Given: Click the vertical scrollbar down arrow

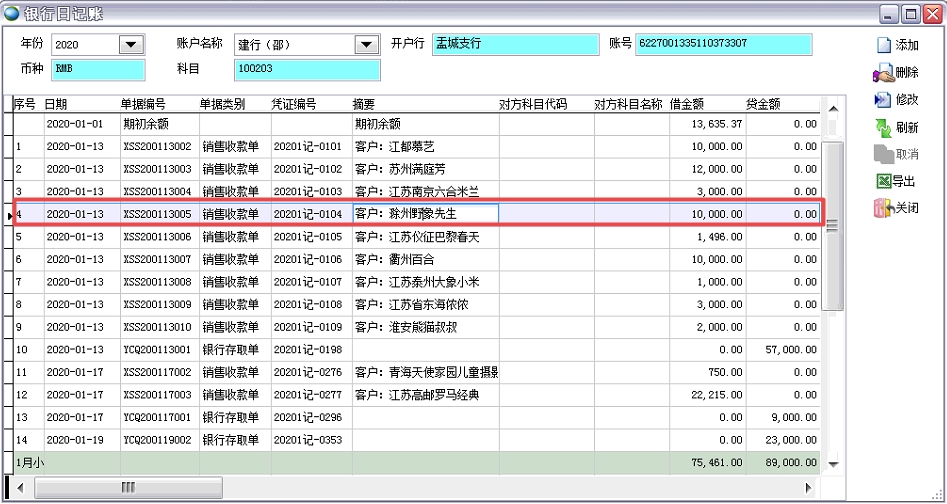Looking at the screenshot, I should click(830, 464).
